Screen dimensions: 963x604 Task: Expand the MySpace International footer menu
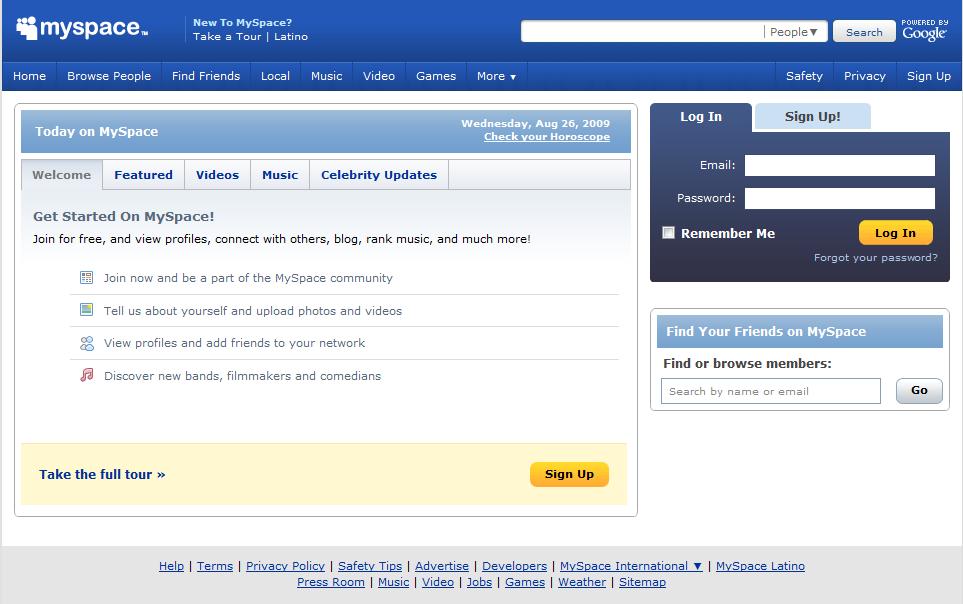pyautogui.click(x=631, y=566)
